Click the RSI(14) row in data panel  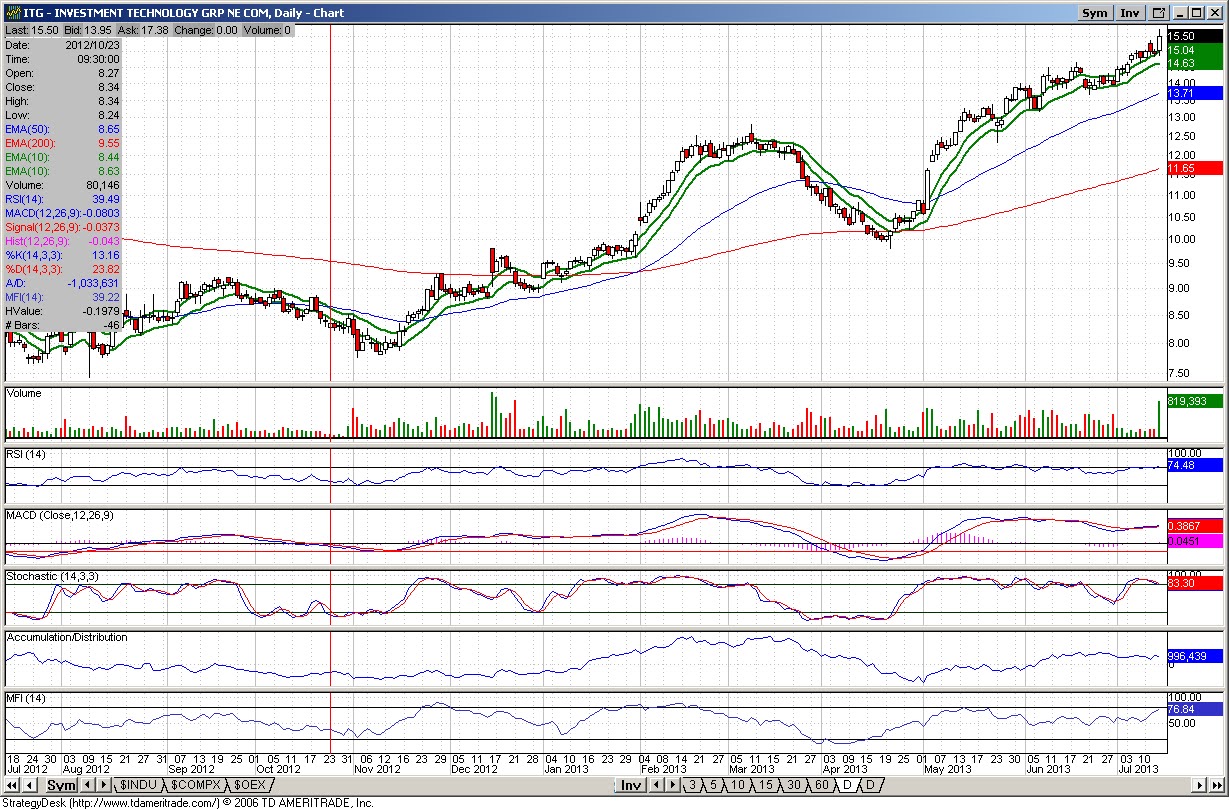[63, 199]
